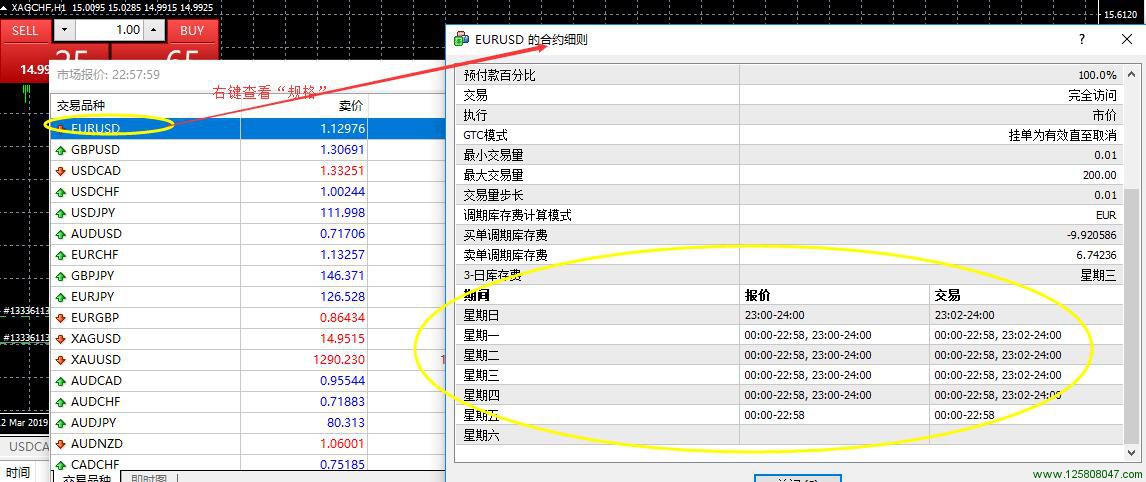1146x482 pixels.
Task: Click the 最小交易量 row
Action: tap(789, 155)
